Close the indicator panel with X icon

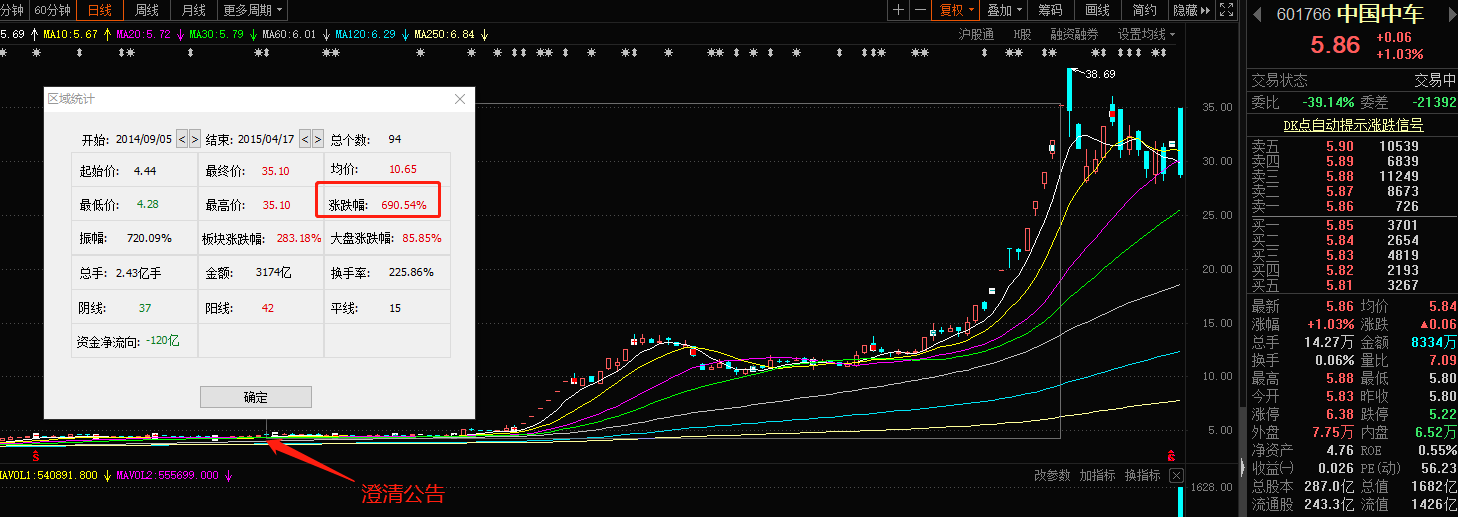point(1176,476)
